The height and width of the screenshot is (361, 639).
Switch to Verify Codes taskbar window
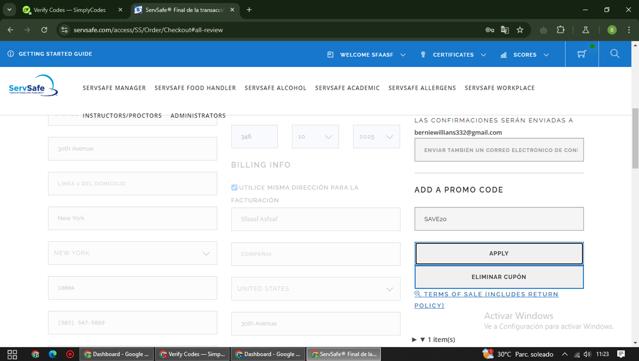coord(193,354)
